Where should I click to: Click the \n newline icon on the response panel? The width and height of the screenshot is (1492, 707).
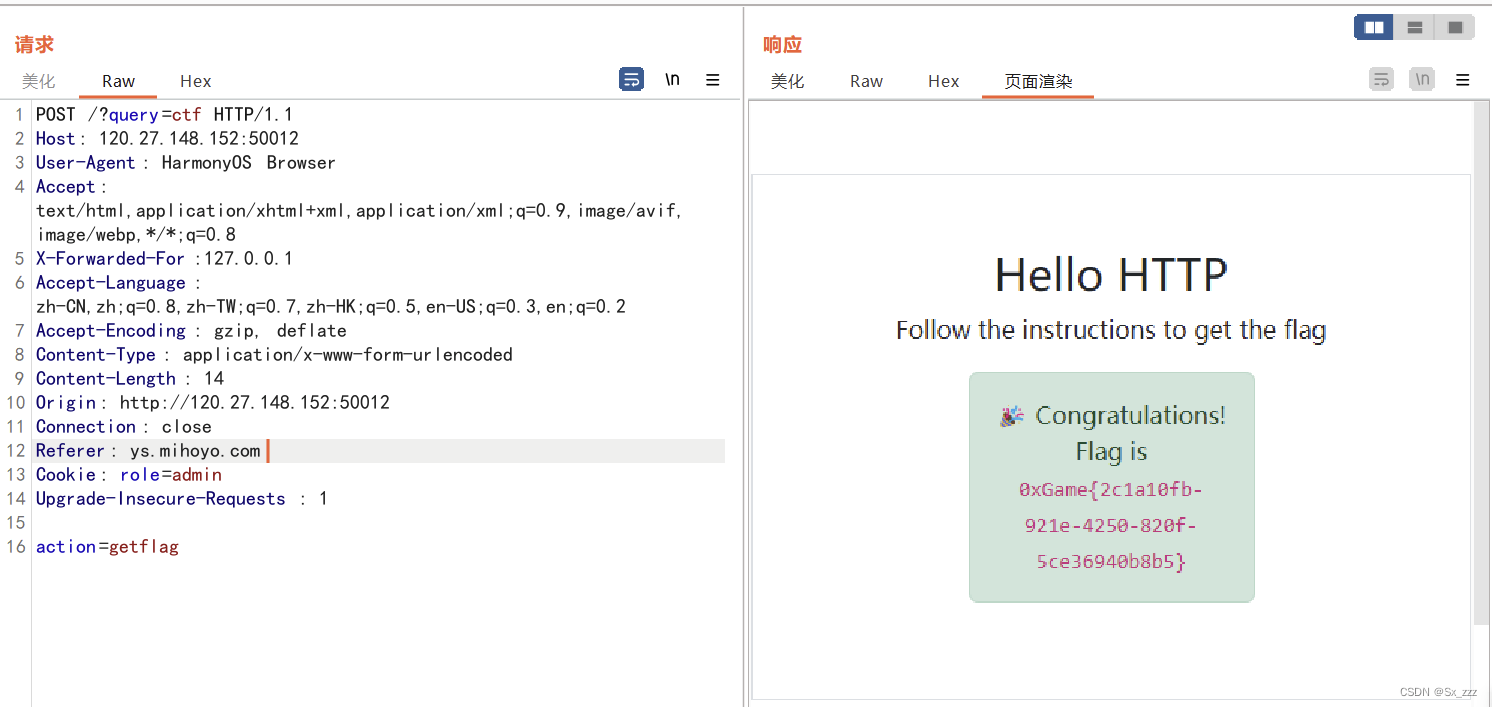pos(1422,78)
